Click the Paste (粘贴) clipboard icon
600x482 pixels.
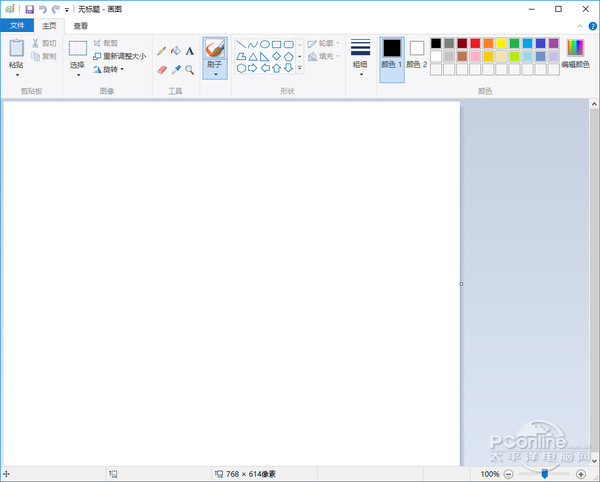tap(16, 48)
